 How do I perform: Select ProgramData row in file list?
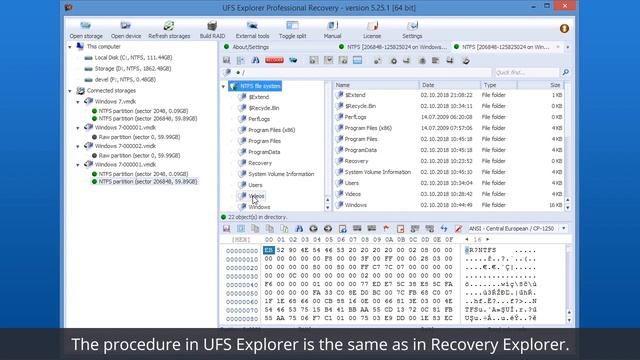pyautogui.click(x=448, y=150)
